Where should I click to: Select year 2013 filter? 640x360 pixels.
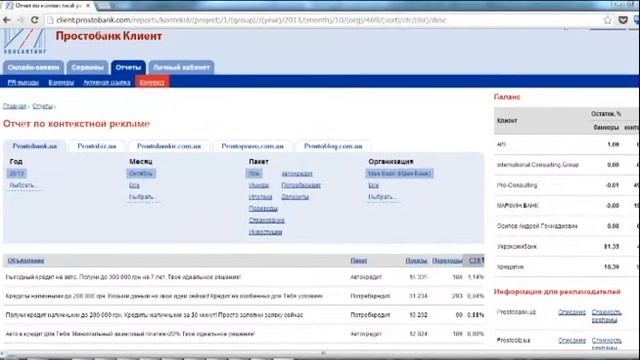pos(16,173)
